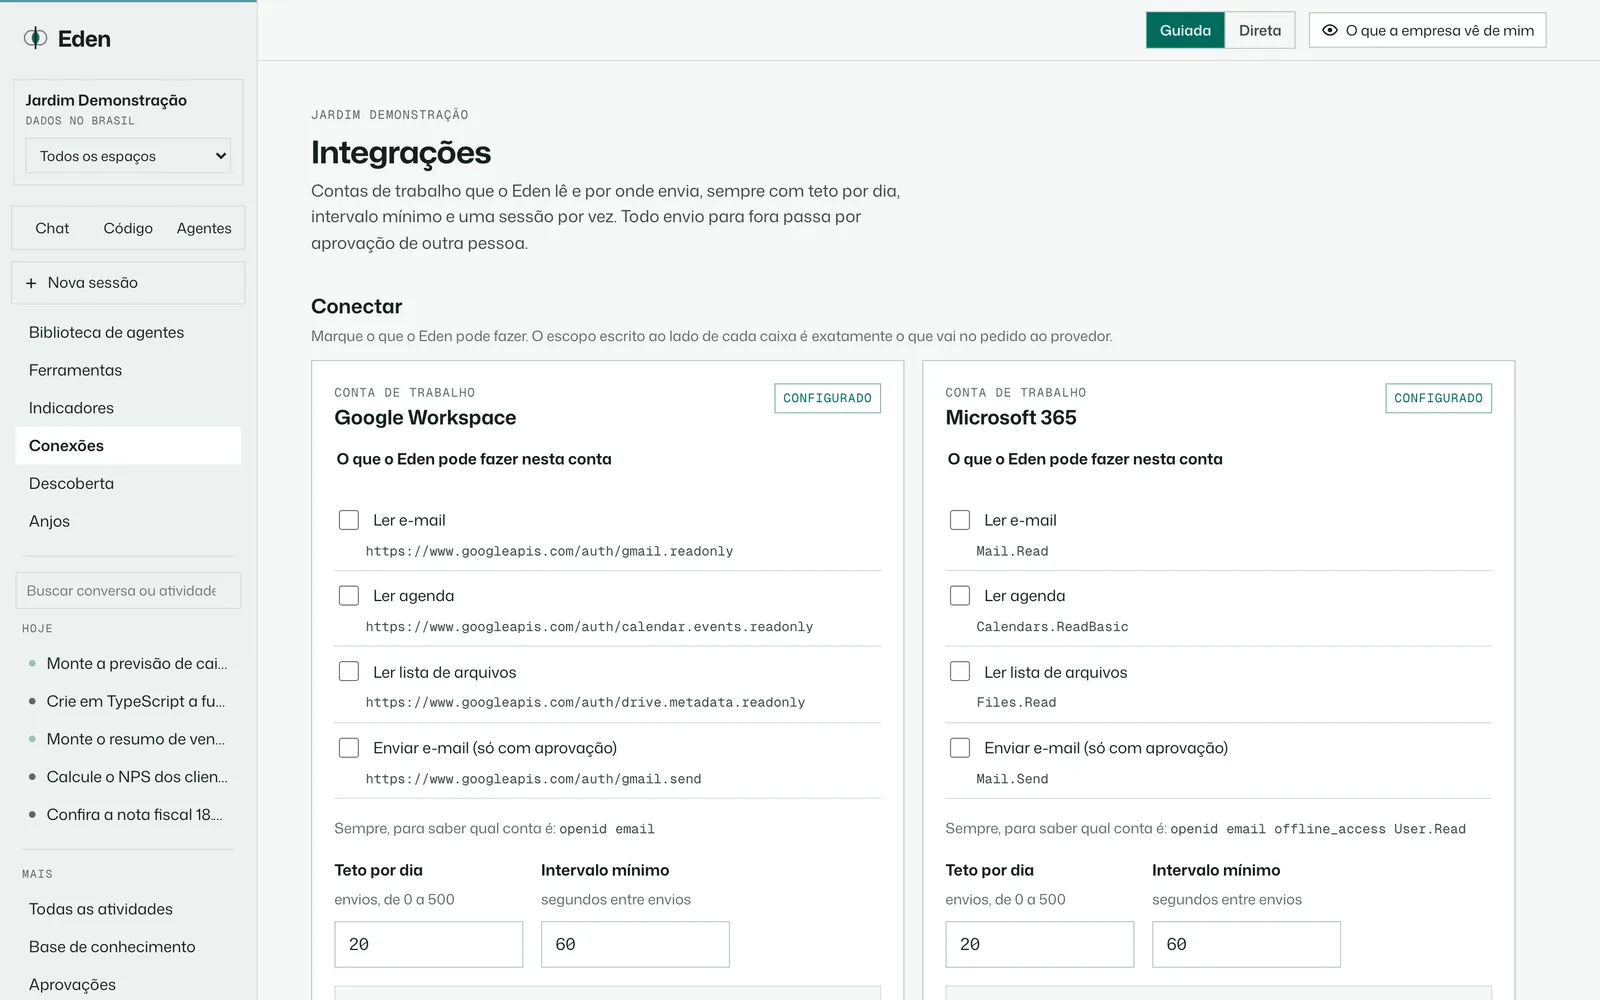This screenshot has height=1000, width=1600.
Task: Open the Todos os espaços dropdown
Action: pos(128,156)
